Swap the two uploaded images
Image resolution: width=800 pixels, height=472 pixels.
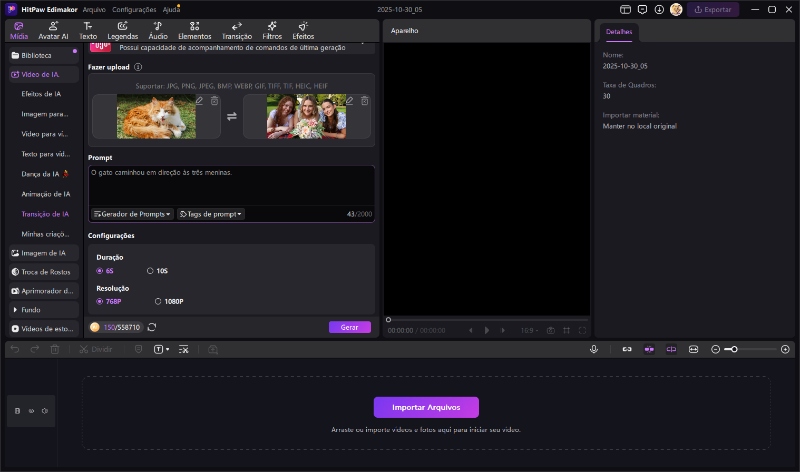click(x=232, y=116)
